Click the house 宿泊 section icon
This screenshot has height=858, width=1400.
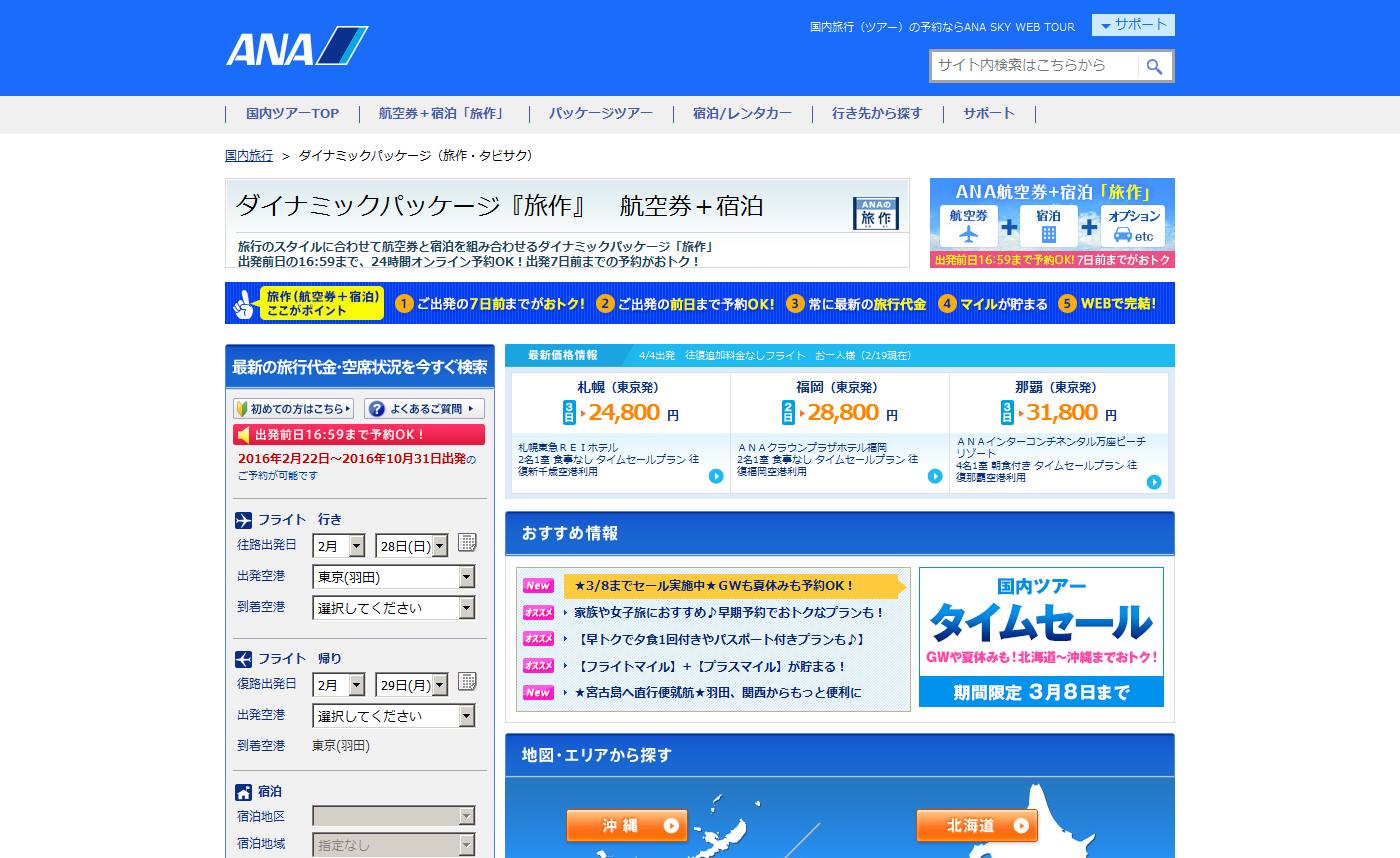click(243, 792)
